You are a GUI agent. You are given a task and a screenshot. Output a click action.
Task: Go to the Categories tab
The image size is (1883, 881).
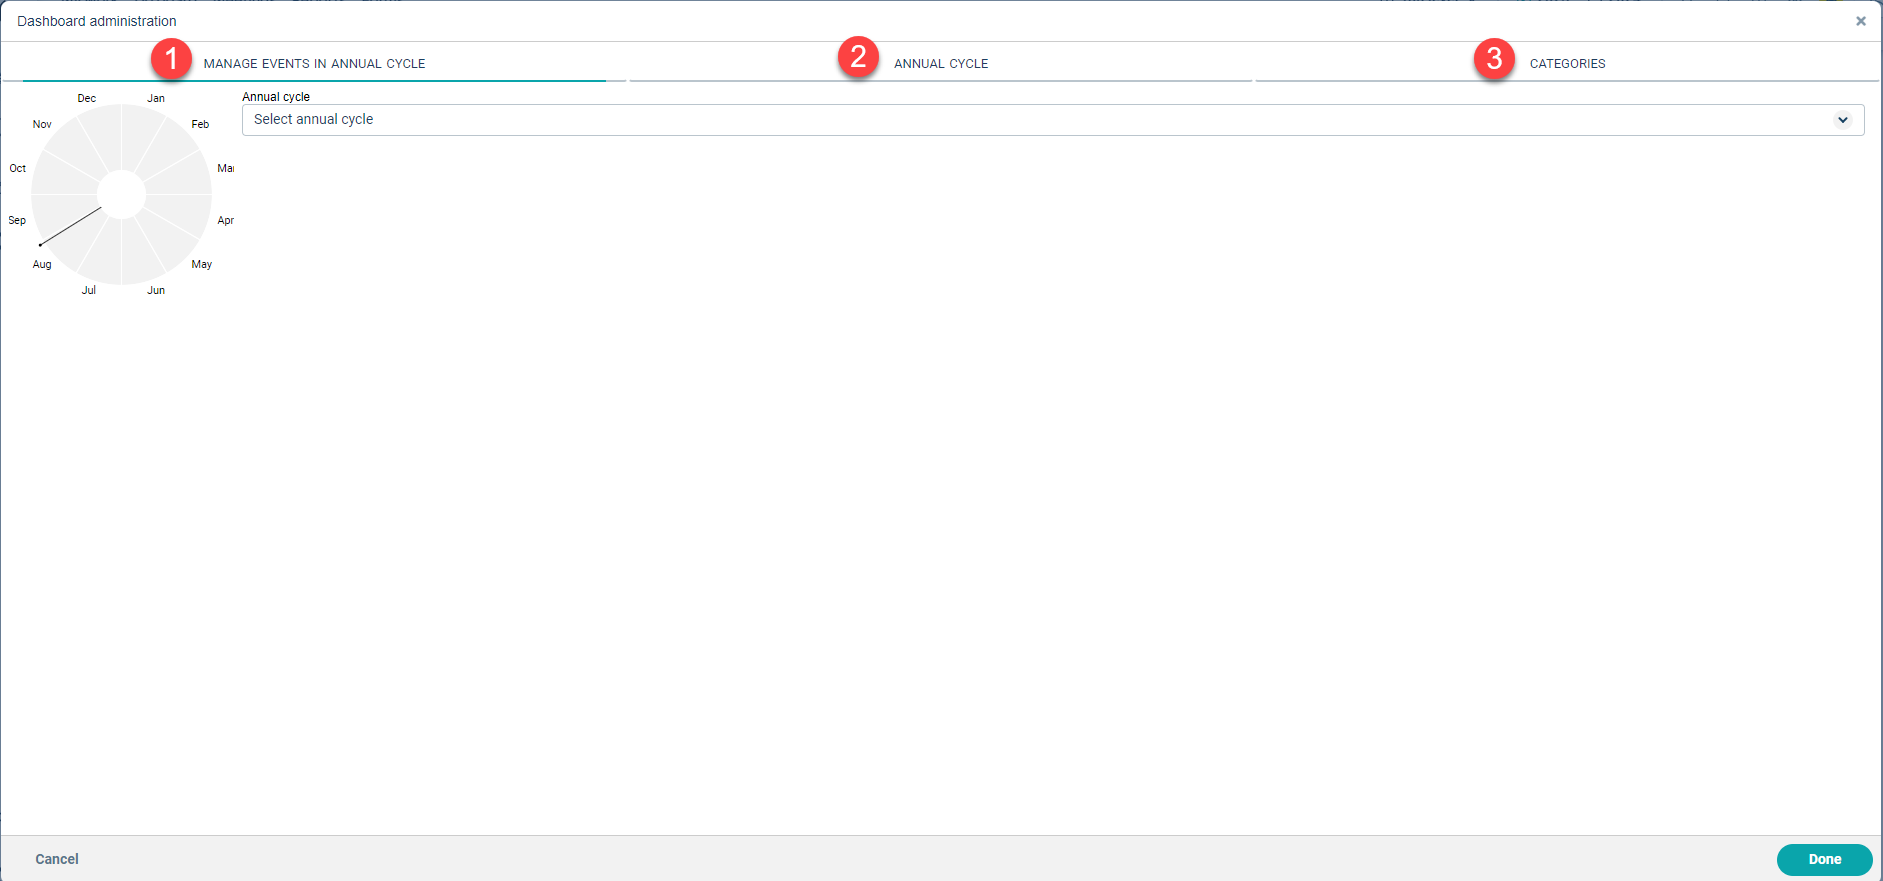[x=1567, y=63]
